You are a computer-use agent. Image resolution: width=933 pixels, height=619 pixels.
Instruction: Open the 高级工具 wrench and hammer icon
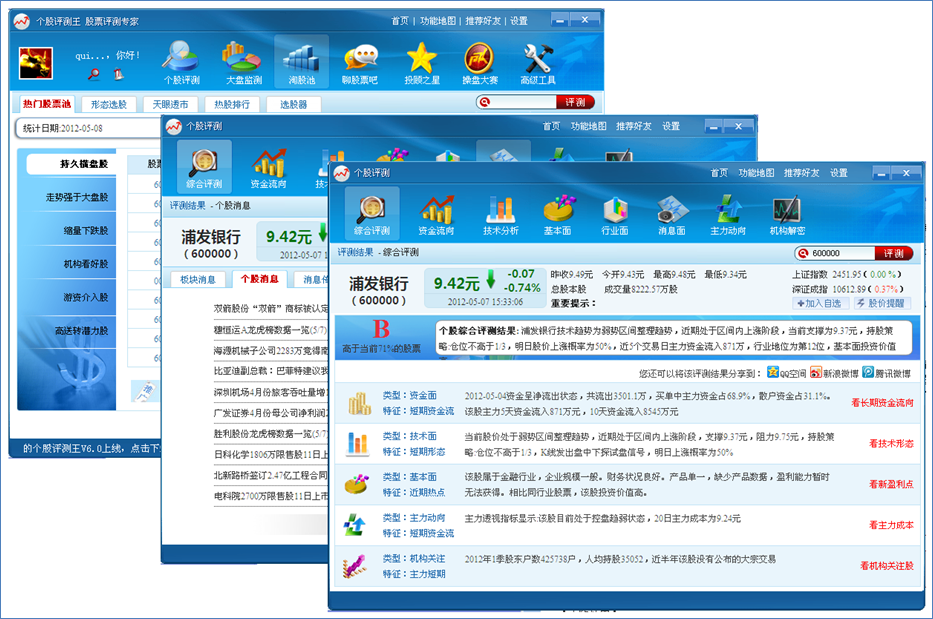pos(538,64)
